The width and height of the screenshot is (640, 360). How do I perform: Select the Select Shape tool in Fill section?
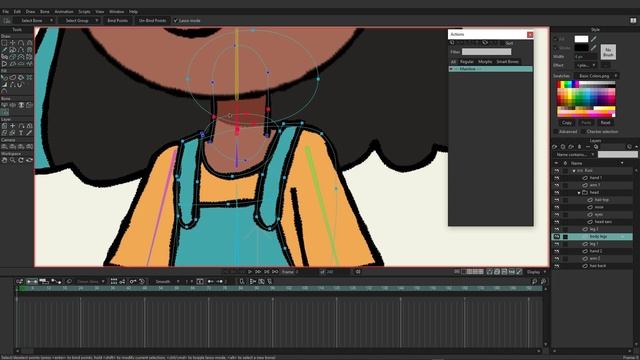(x=4, y=77)
